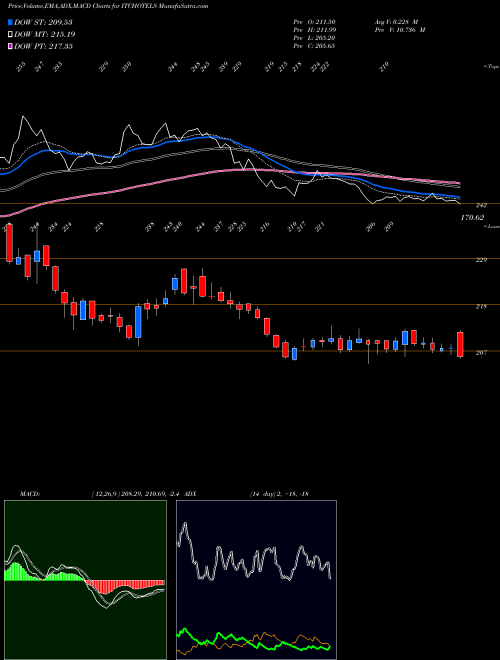The image size is (500, 660).
Task: Click the 'Pre V: 10.736 M' volume text
Action: tap(399, 30)
